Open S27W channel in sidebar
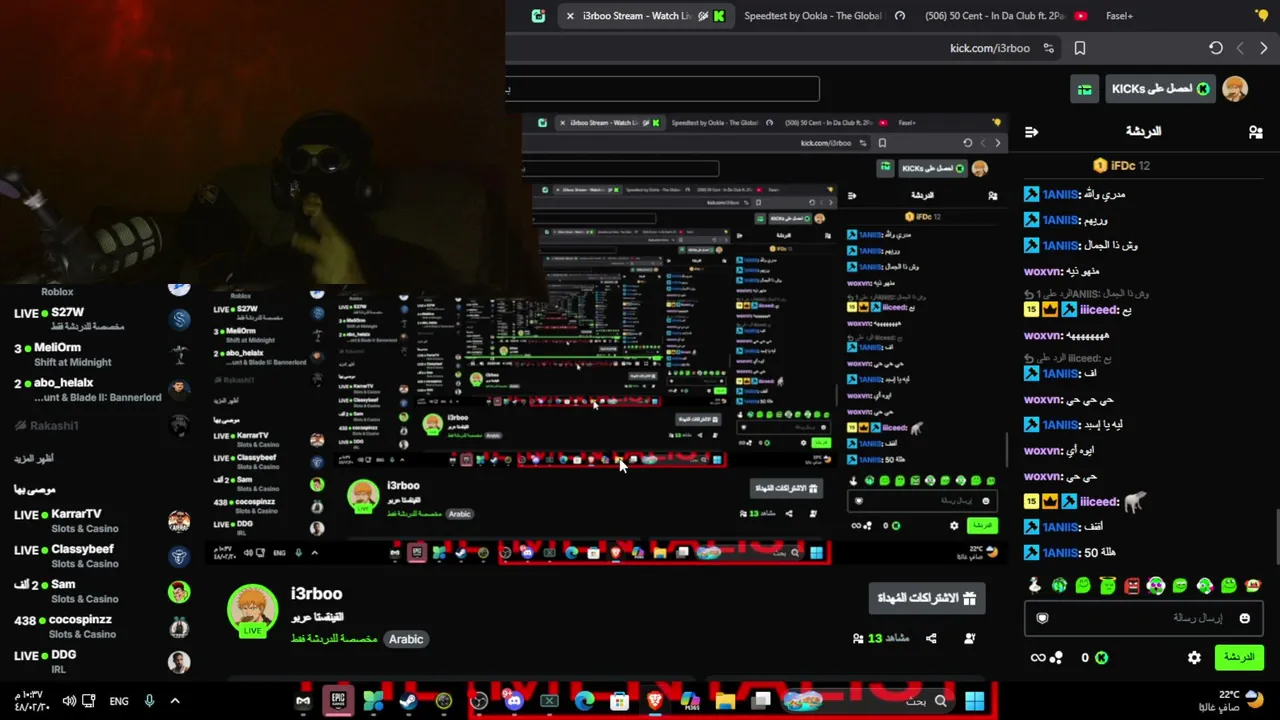Screen dimensions: 1280x720 tap(102, 319)
